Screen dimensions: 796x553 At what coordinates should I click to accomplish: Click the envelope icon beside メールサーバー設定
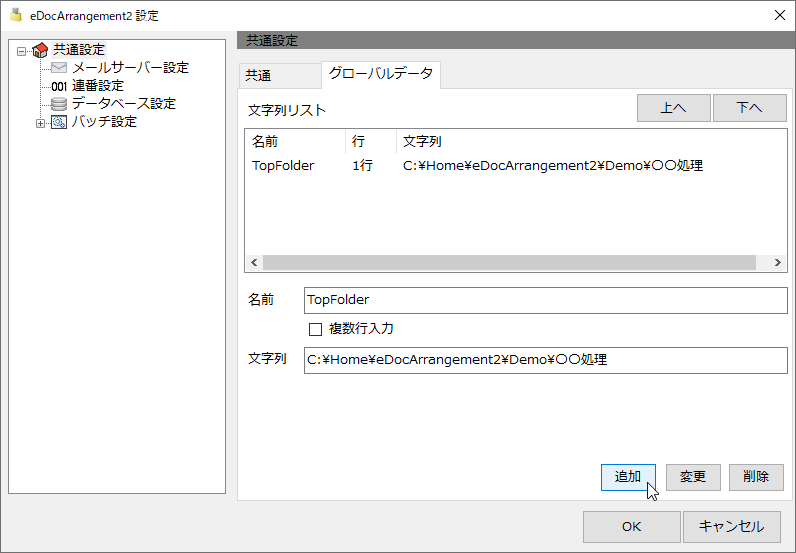tap(59, 68)
